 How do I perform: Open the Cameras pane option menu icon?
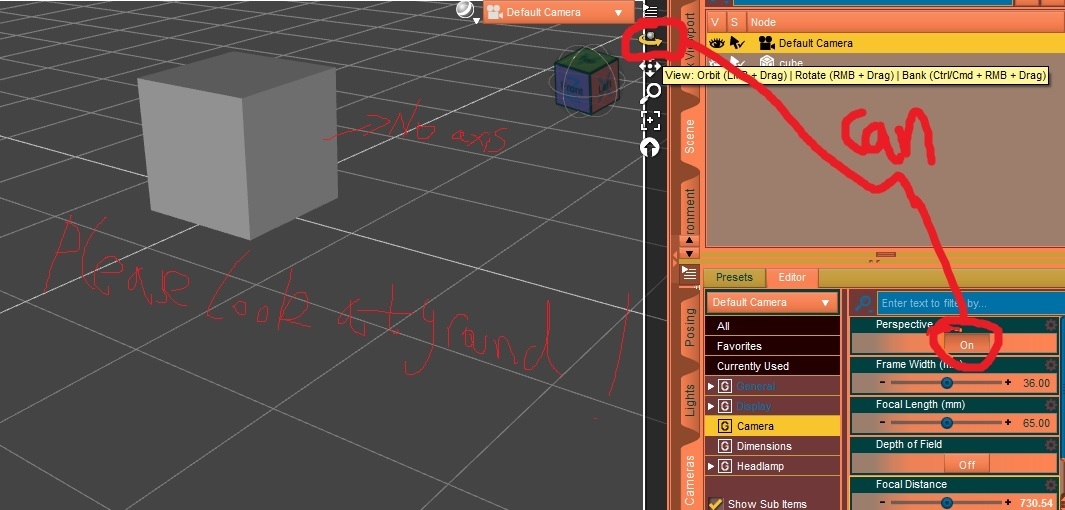click(x=689, y=274)
